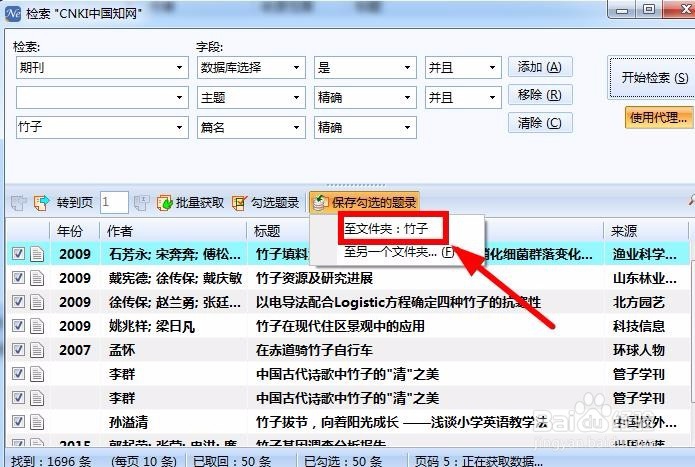Viewport: 695px width, 467px height.
Task: Click the next page icon after page box
Action: click(x=141, y=203)
